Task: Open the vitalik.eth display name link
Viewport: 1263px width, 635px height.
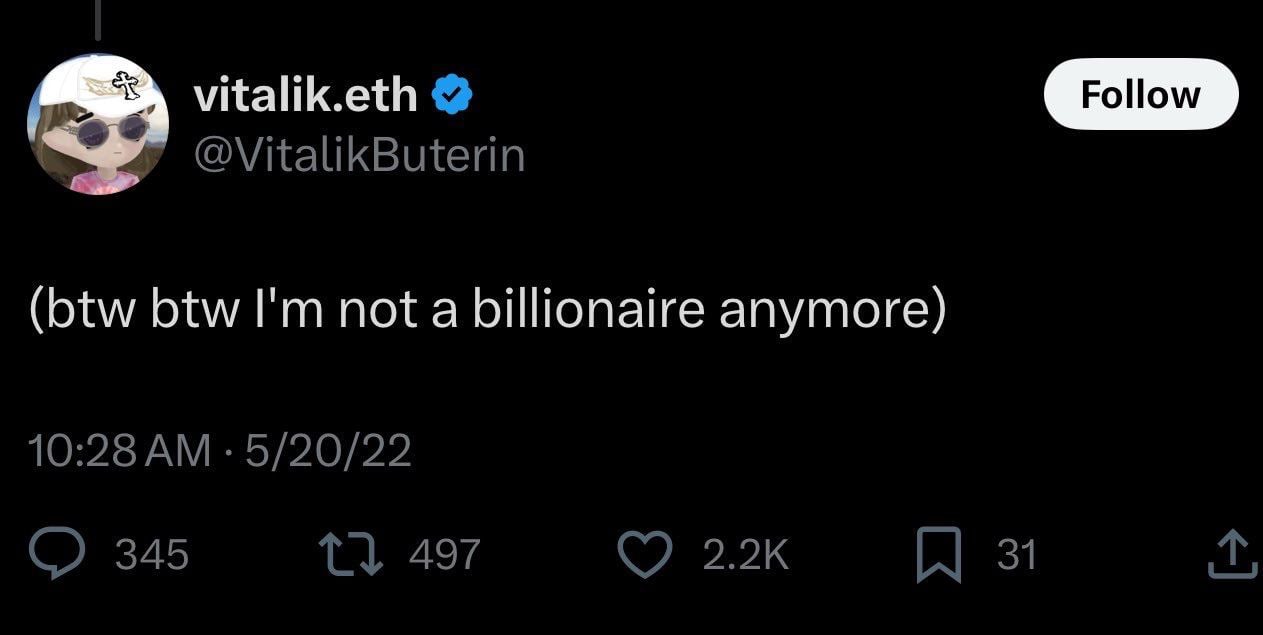Action: [x=305, y=95]
